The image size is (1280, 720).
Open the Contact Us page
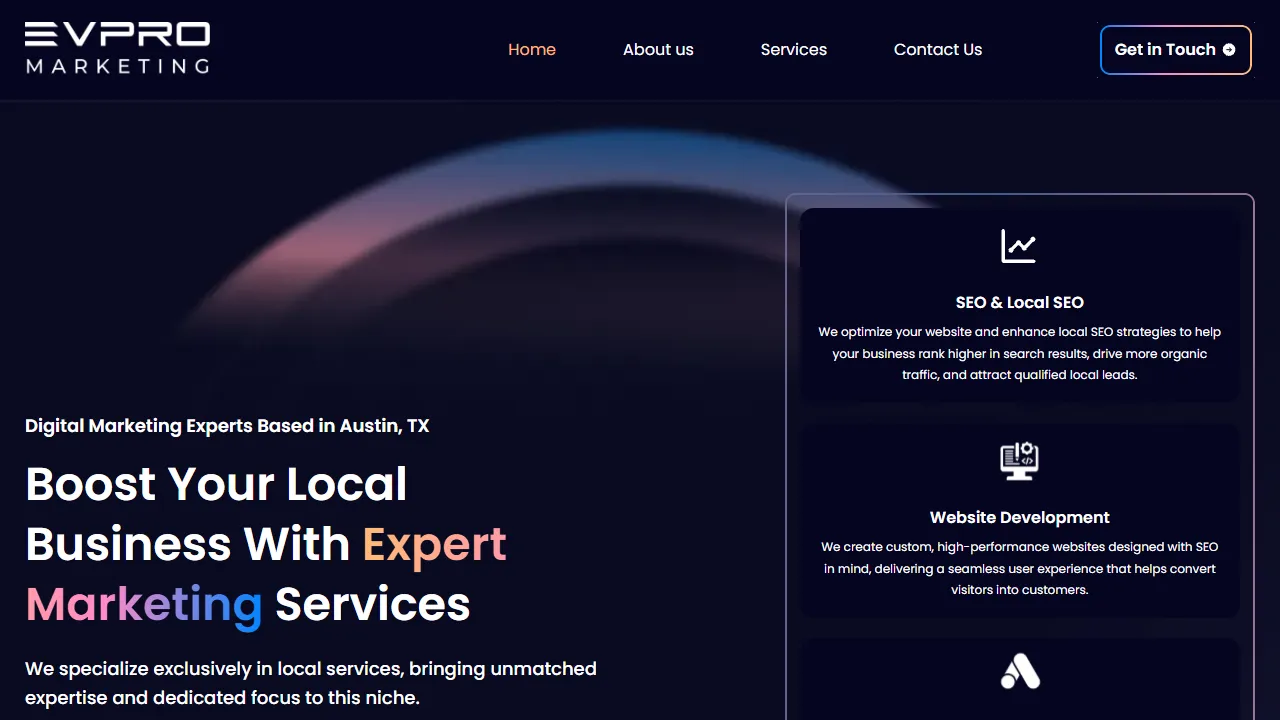point(937,49)
